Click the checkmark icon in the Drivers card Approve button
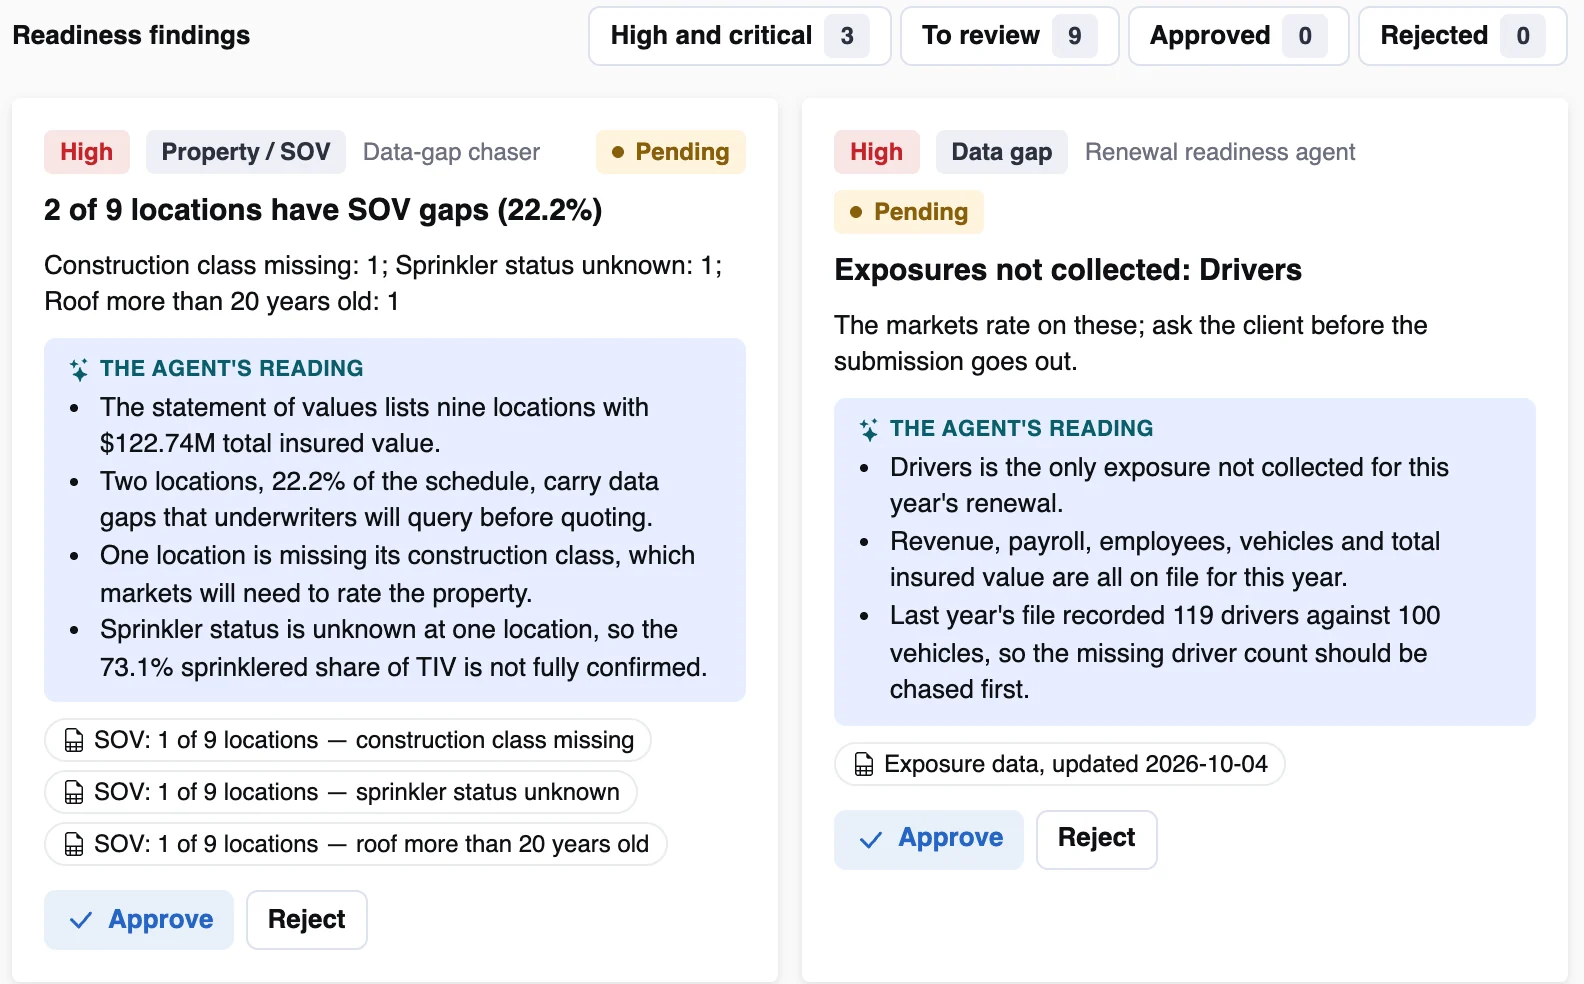 (x=871, y=840)
